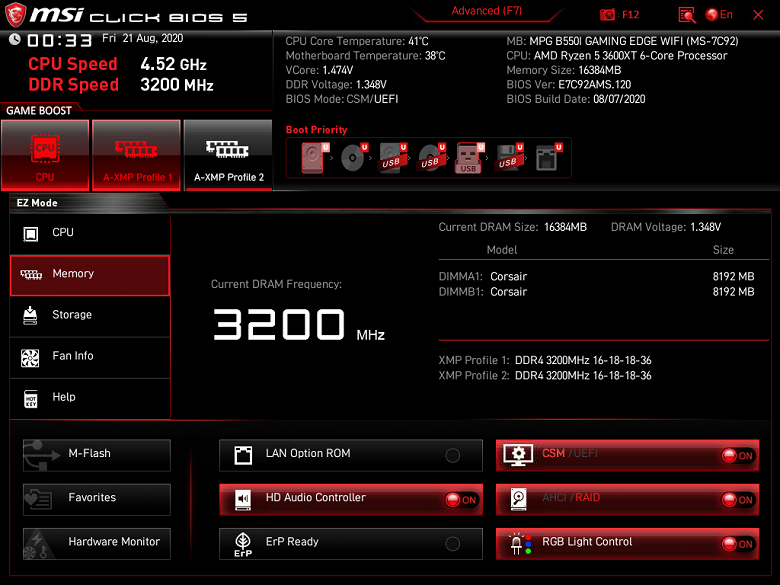780x585 pixels.
Task: Click the Storage drive icon in sidebar
Action: (30, 316)
